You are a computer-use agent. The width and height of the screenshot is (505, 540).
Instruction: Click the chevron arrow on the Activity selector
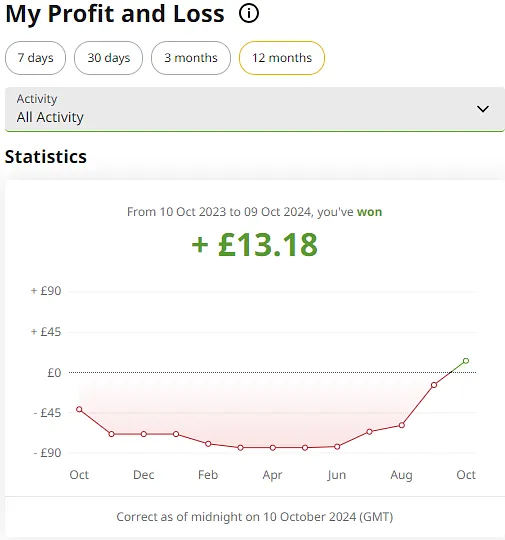click(x=483, y=109)
